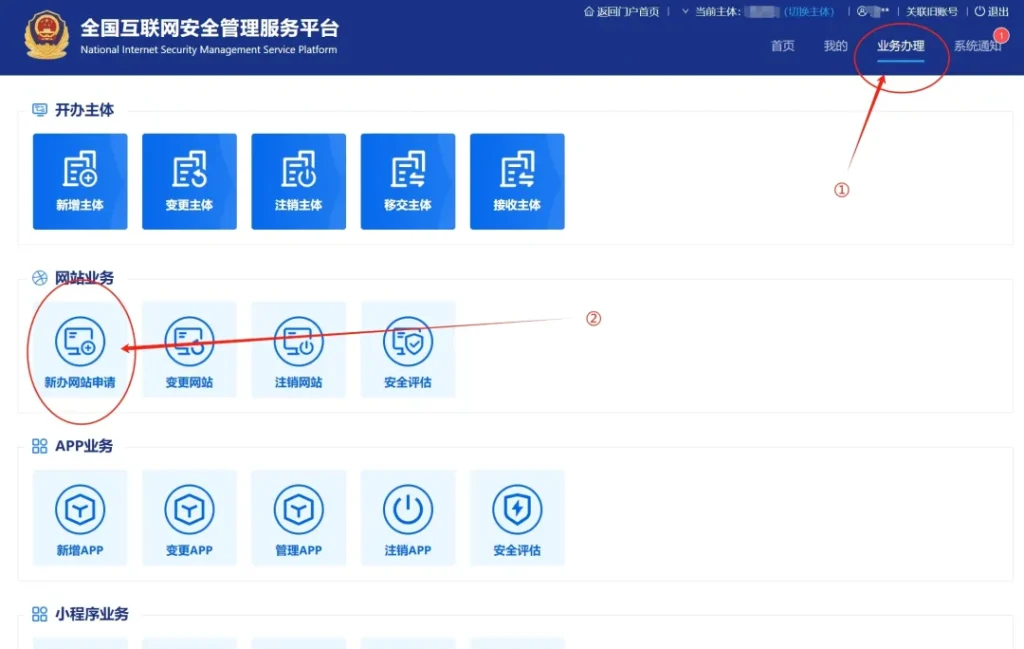The height and width of the screenshot is (649, 1024).
Task: Open the 变更网站 tile
Action: coord(189,350)
